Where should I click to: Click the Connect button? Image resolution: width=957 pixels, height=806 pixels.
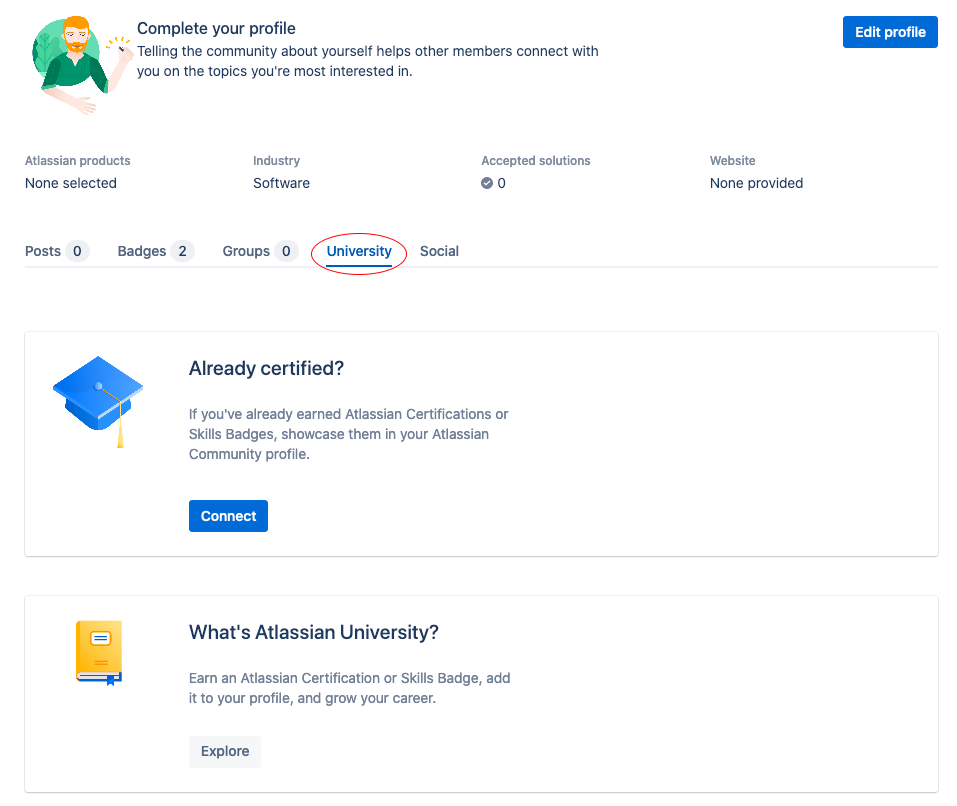point(228,516)
